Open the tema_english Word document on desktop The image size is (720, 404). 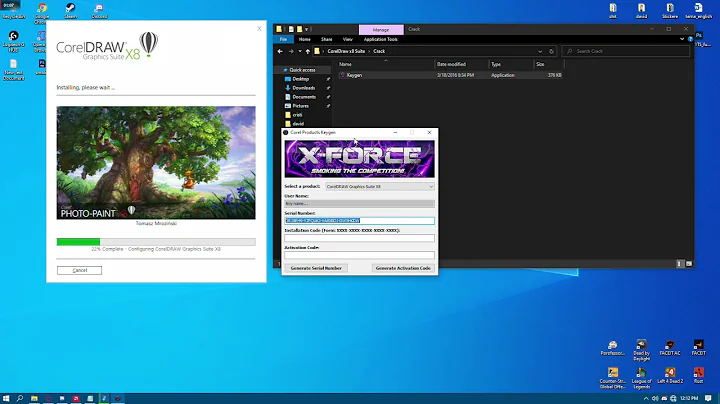tap(698, 11)
